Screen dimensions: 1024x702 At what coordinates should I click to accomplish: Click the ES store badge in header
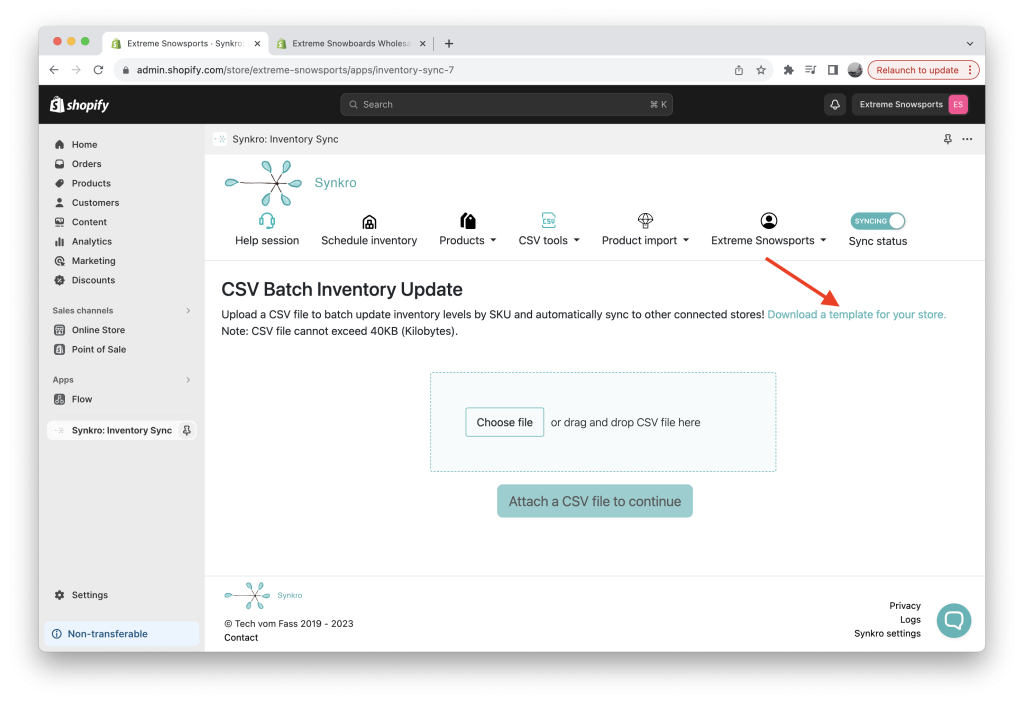(958, 104)
